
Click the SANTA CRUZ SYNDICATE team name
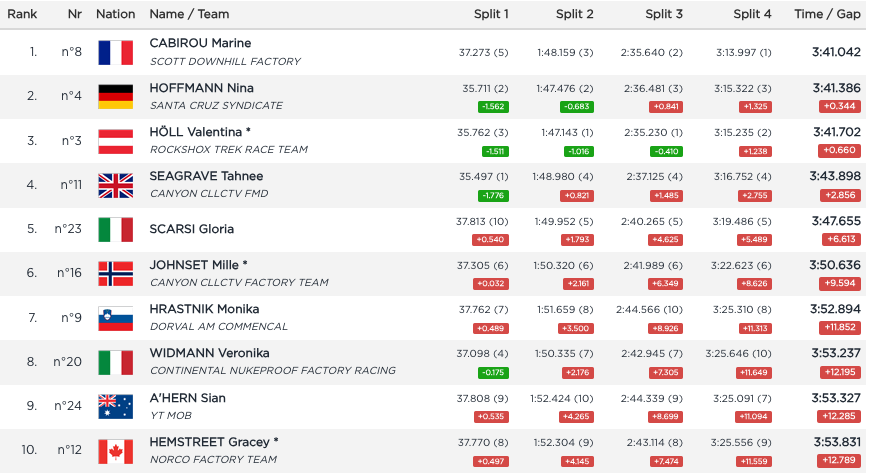click(x=216, y=105)
